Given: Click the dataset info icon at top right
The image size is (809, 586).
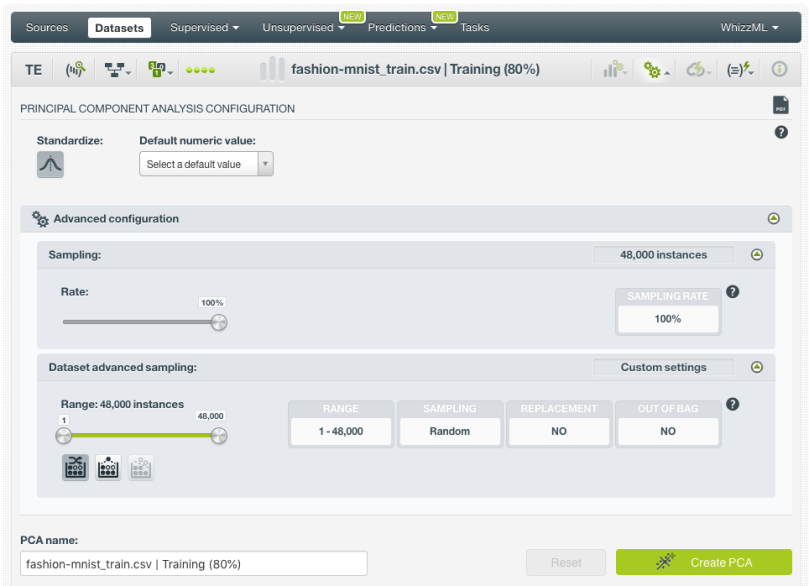Looking at the screenshot, I should click(779, 69).
